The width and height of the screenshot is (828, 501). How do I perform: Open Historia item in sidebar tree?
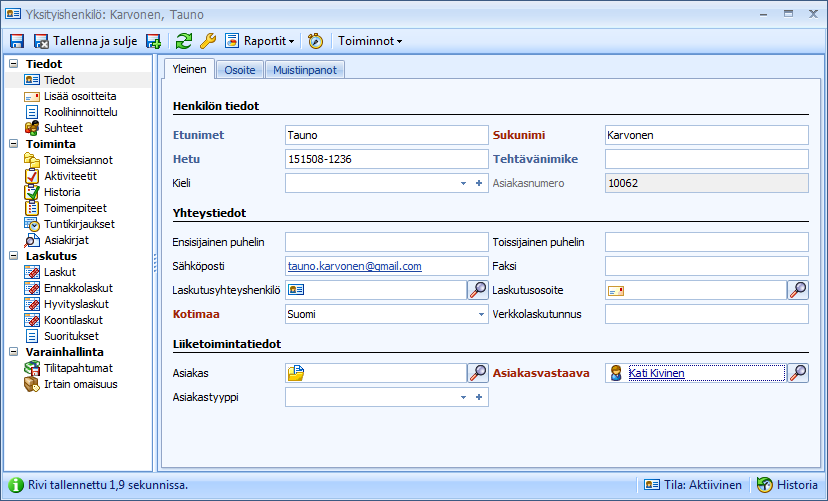pyautogui.click(x=52, y=192)
